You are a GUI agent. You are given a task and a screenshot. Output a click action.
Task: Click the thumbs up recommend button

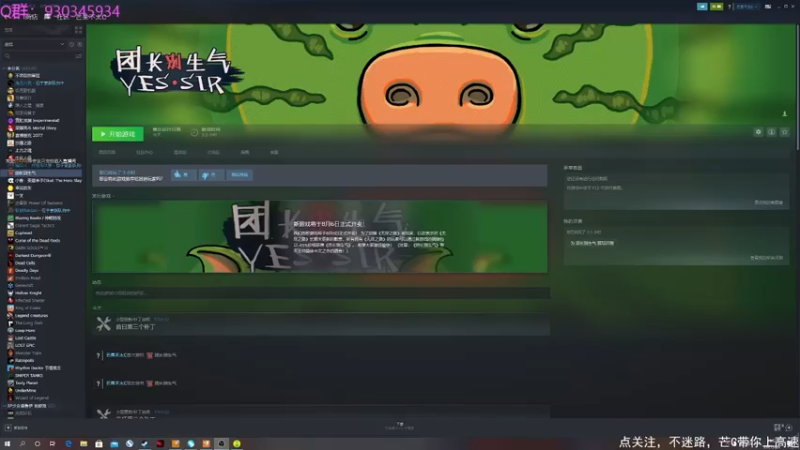point(182,174)
